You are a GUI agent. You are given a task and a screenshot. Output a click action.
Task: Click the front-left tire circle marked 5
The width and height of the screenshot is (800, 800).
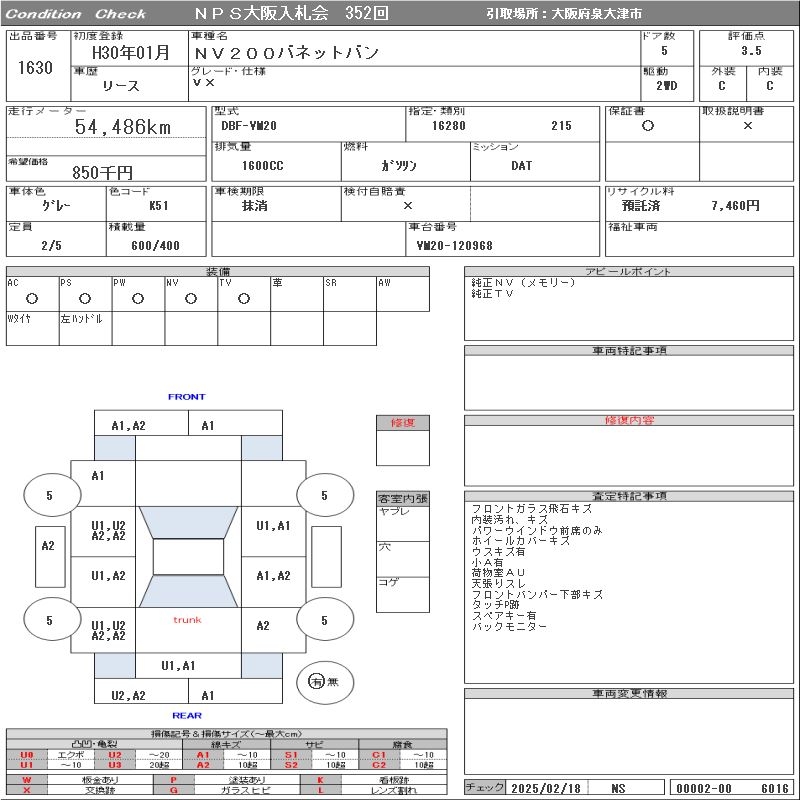point(50,496)
